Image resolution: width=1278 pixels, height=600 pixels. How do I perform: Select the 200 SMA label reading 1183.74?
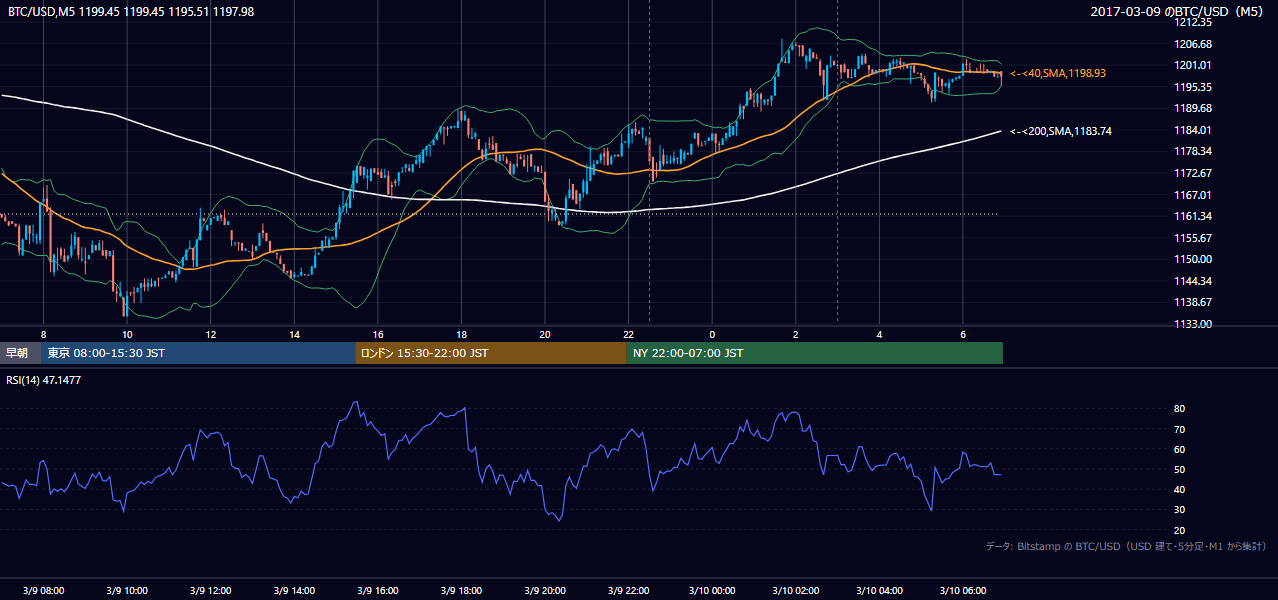tap(1060, 131)
